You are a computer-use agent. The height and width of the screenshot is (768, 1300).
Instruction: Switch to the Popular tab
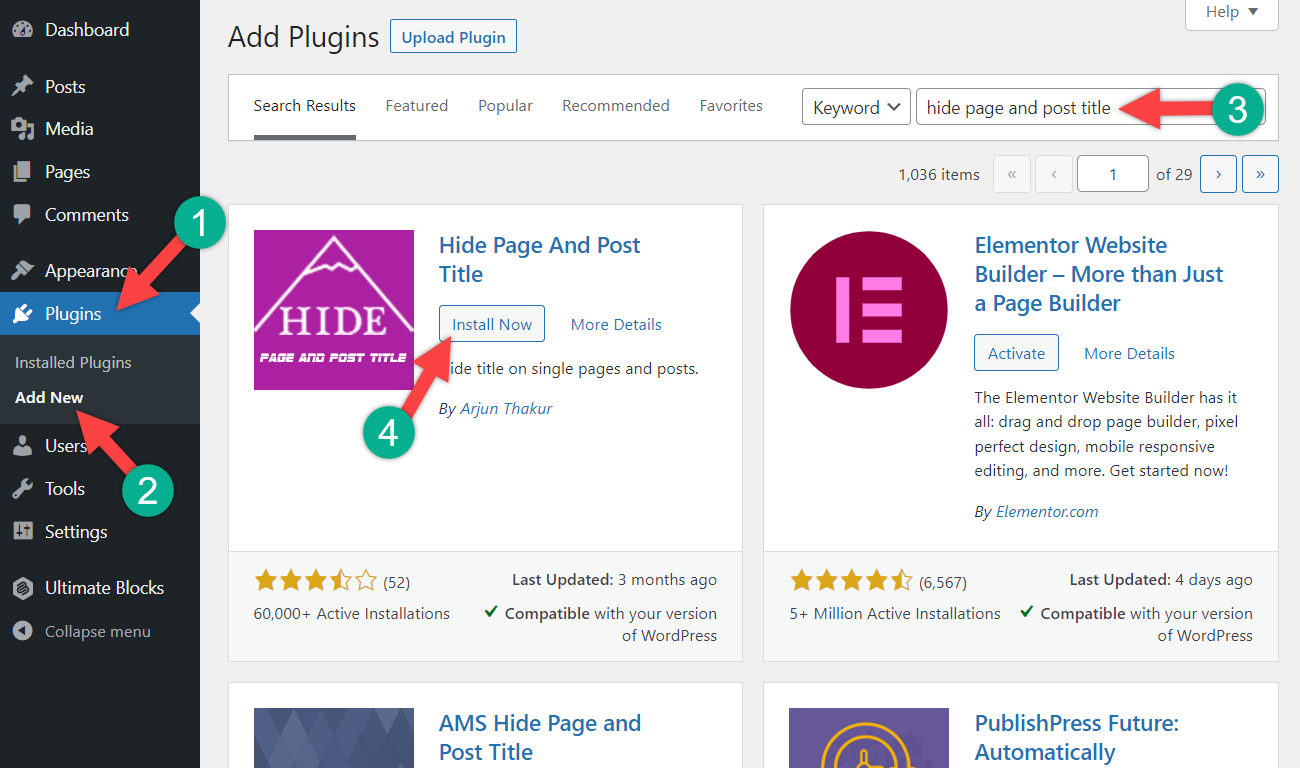click(505, 106)
